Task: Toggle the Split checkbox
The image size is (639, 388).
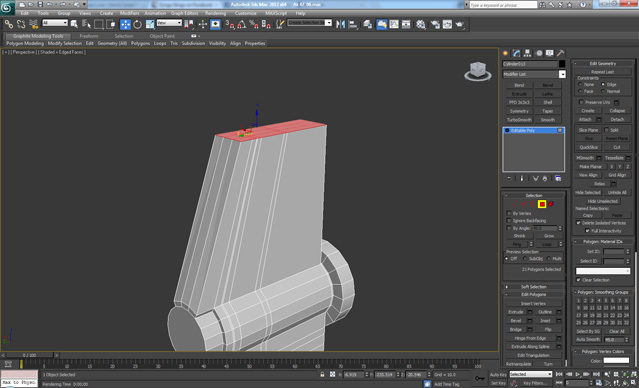Action: [x=606, y=130]
